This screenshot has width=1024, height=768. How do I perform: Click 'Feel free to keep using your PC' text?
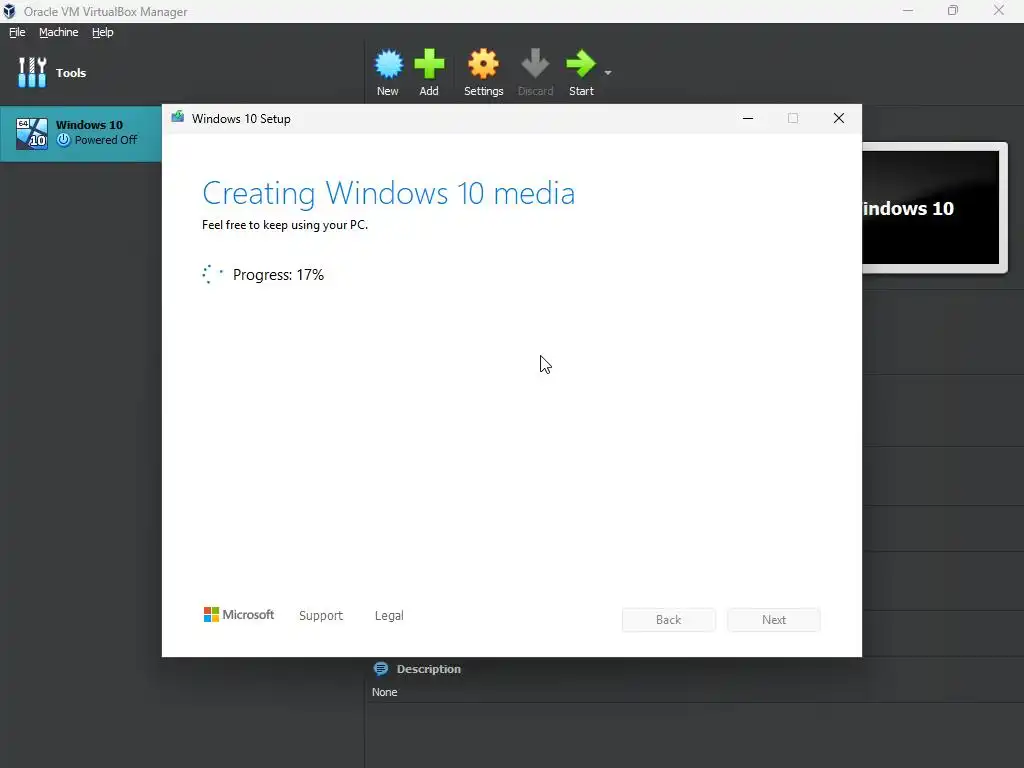point(285,225)
